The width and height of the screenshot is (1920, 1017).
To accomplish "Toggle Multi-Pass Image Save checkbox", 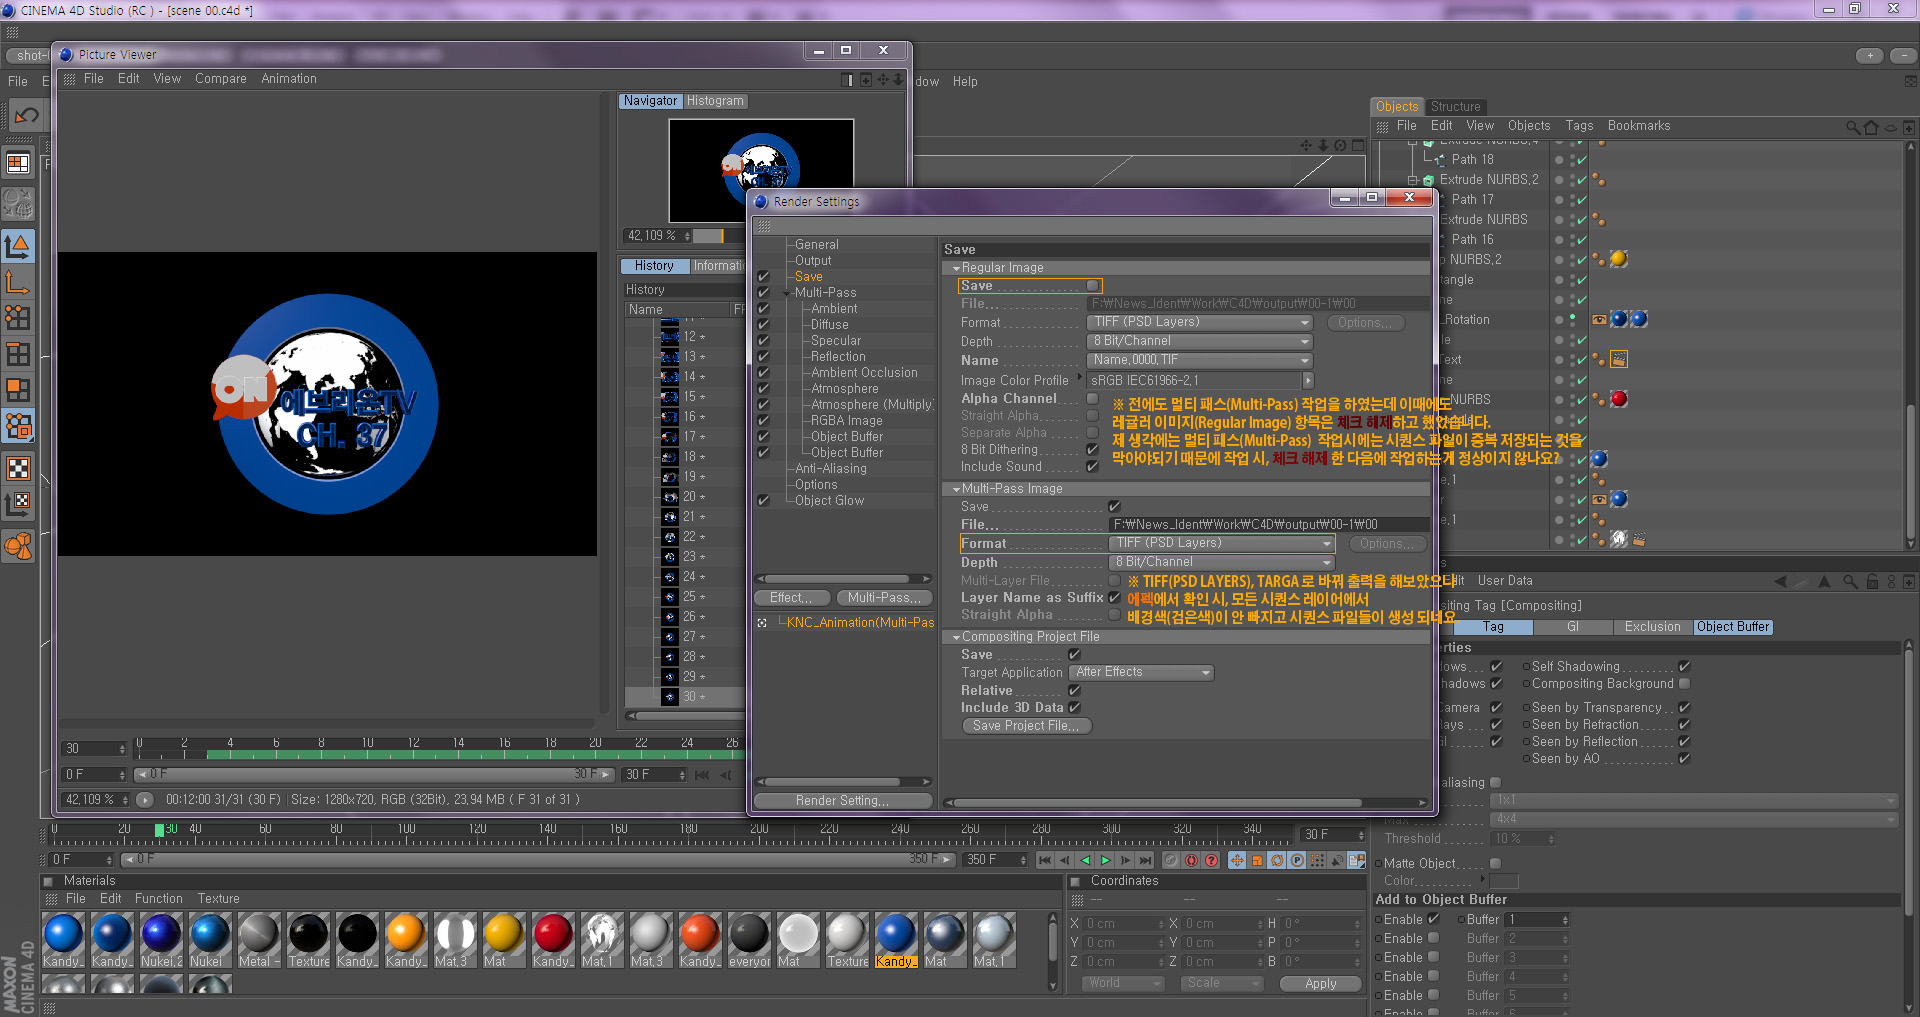I will (x=1114, y=507).
